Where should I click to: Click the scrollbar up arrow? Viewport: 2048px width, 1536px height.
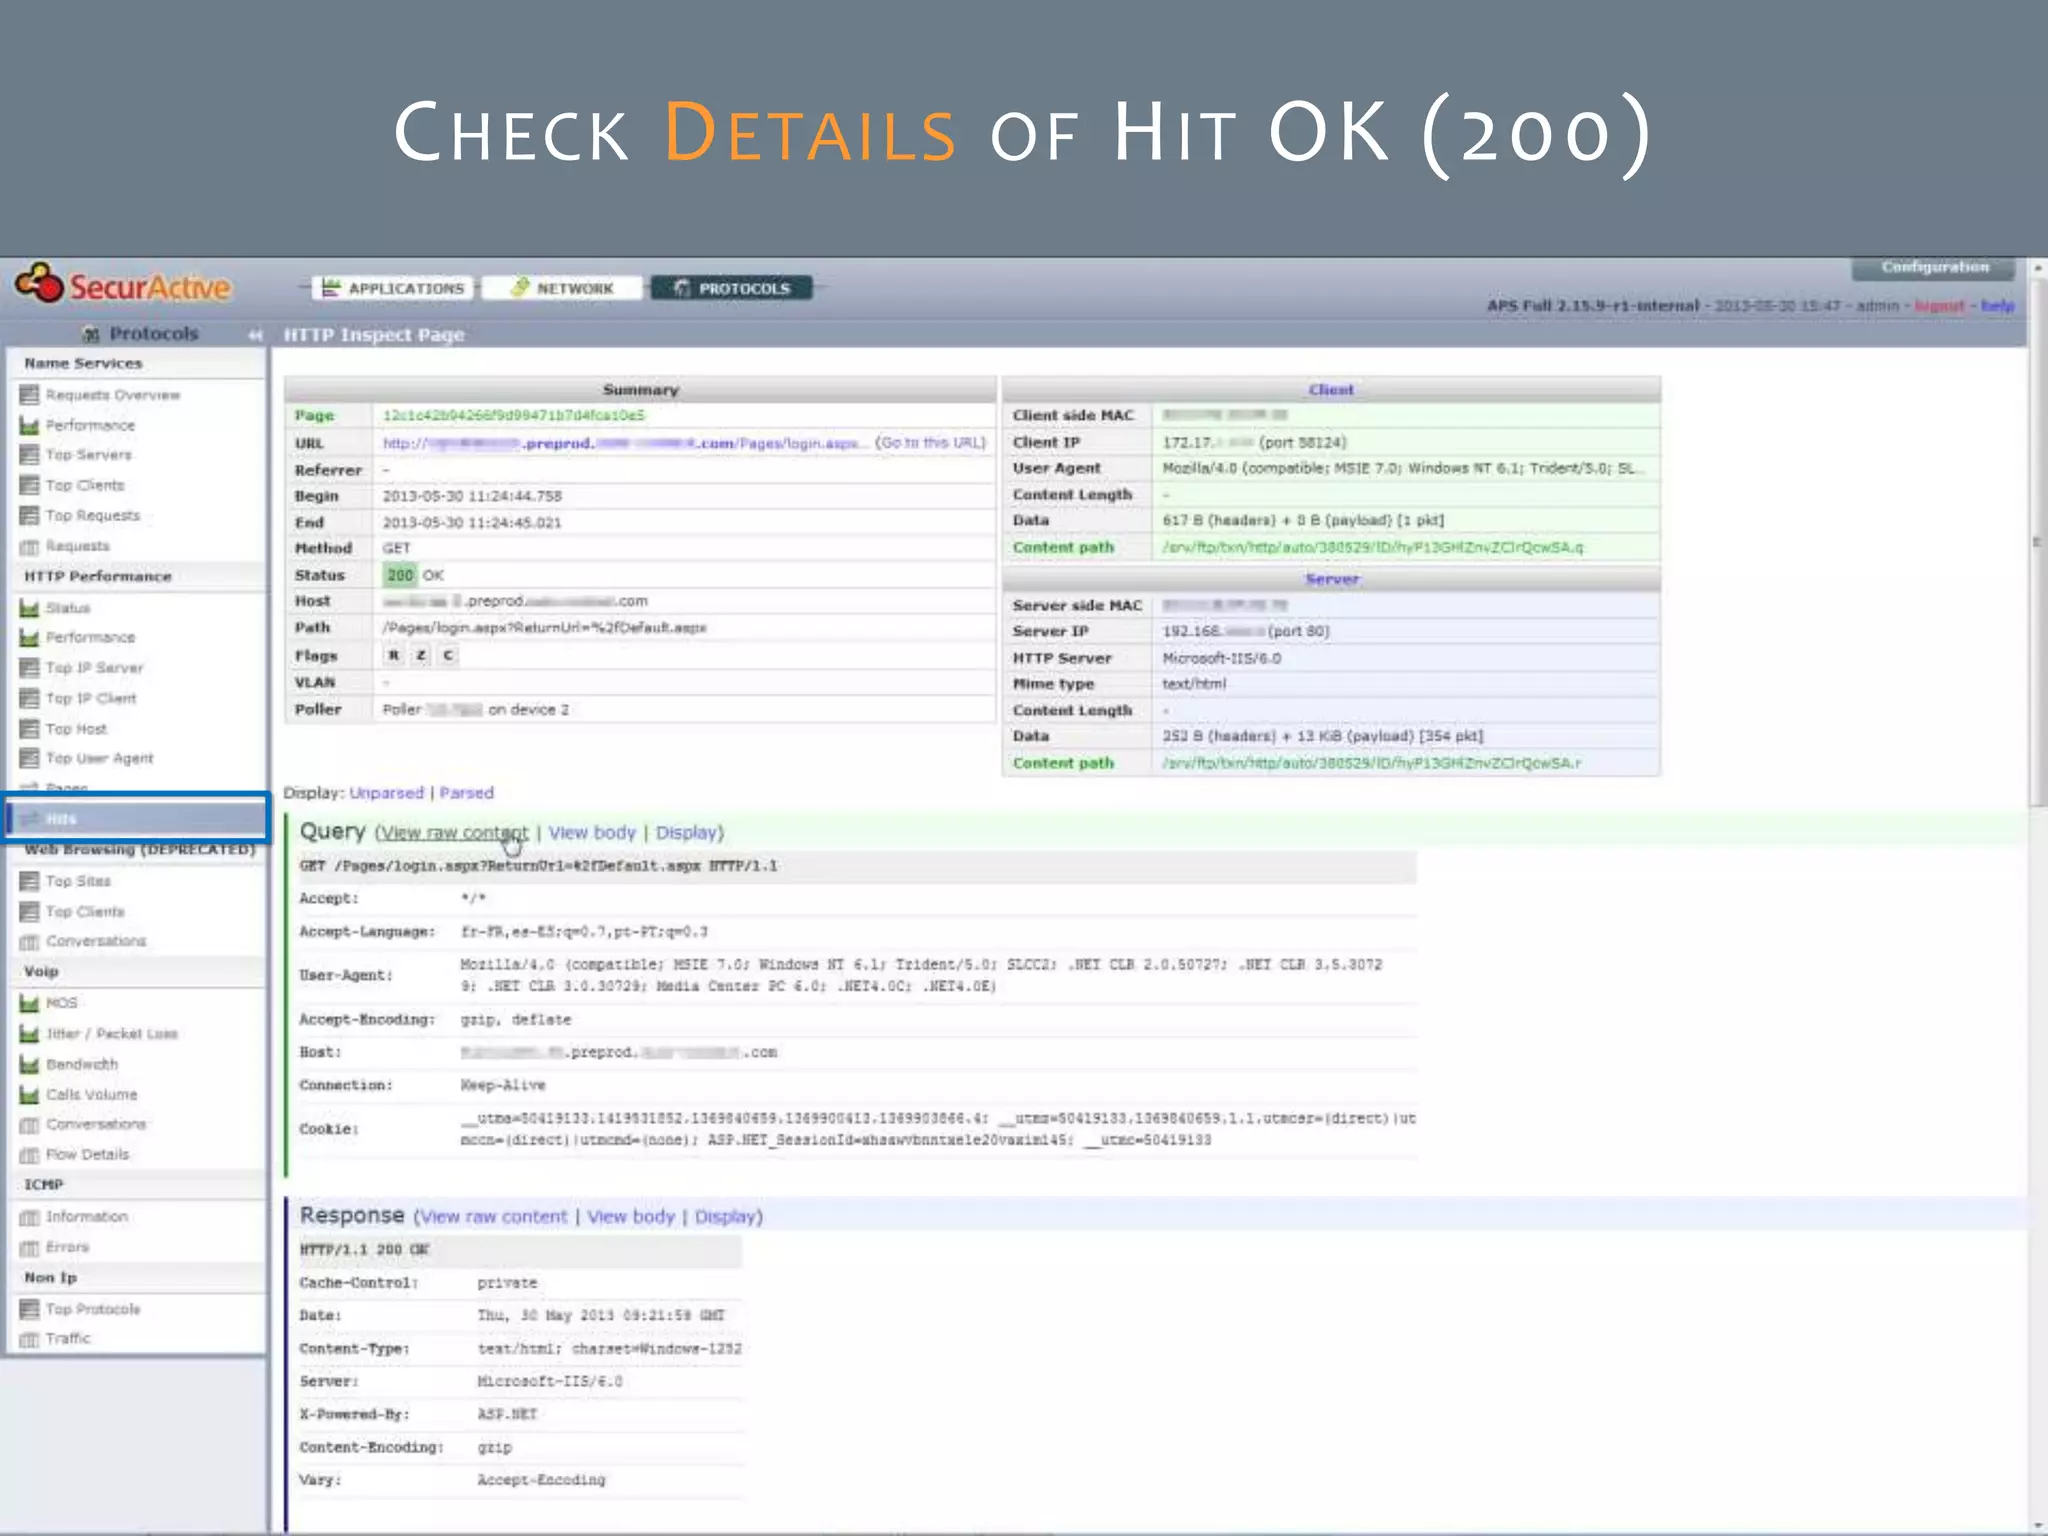[x=2037, y=269]
